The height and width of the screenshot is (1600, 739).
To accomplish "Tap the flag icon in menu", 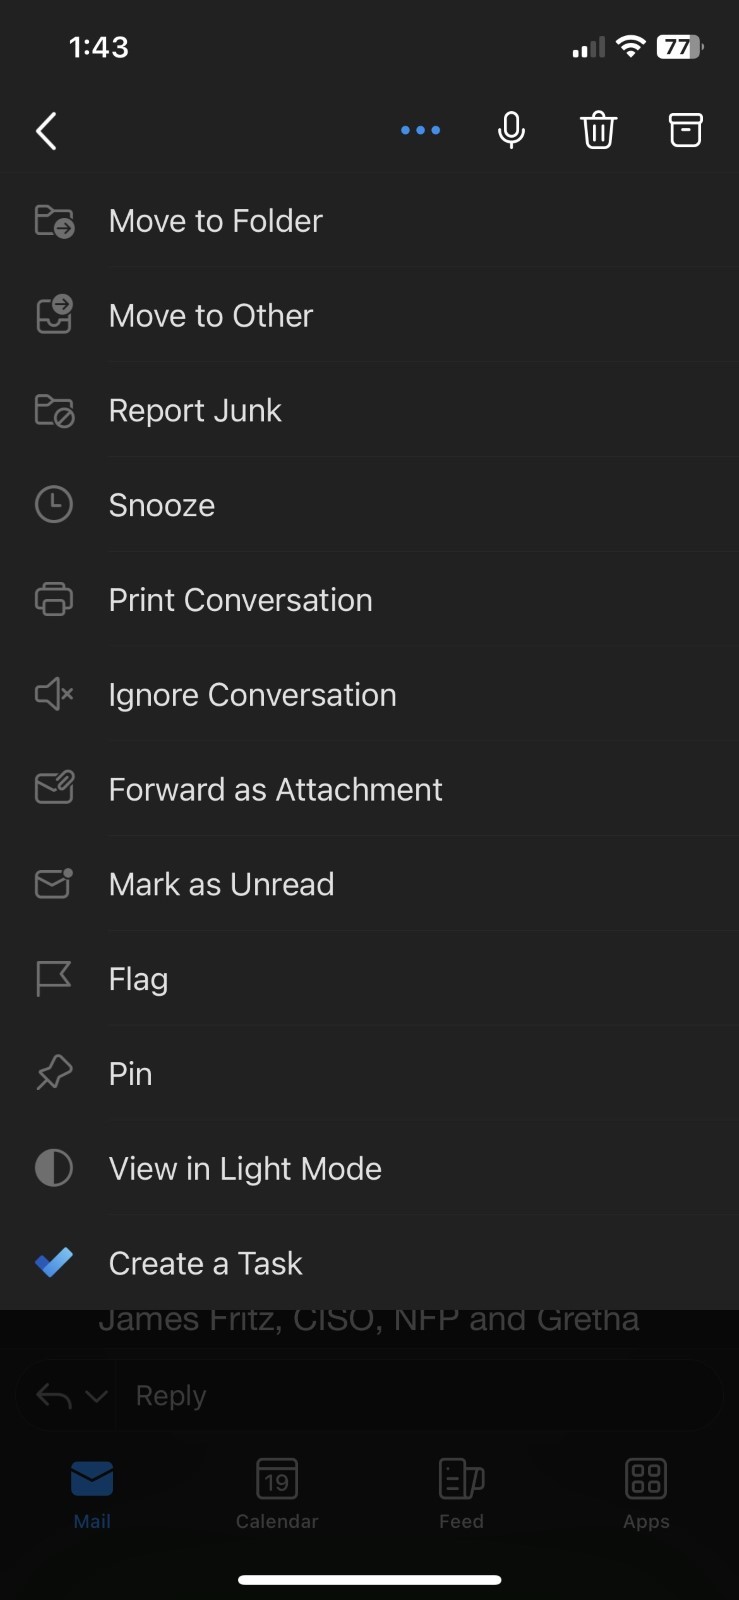I will [x=54, y=979].
